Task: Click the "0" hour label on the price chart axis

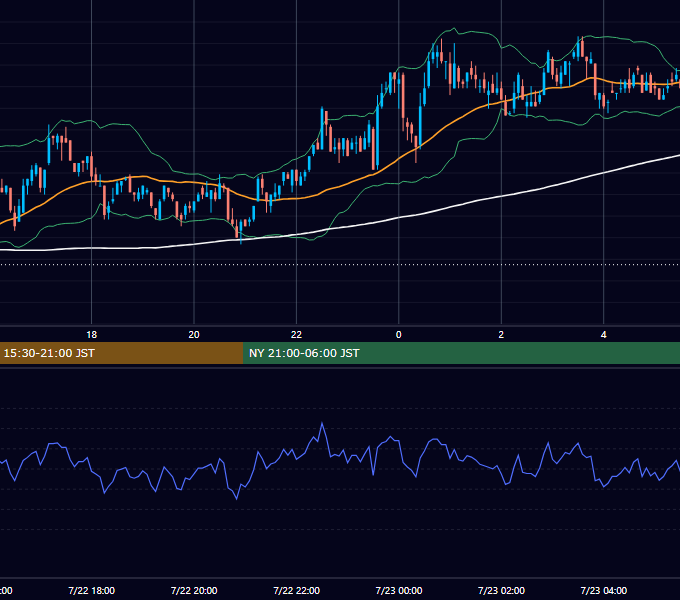Action: point(399,335)
